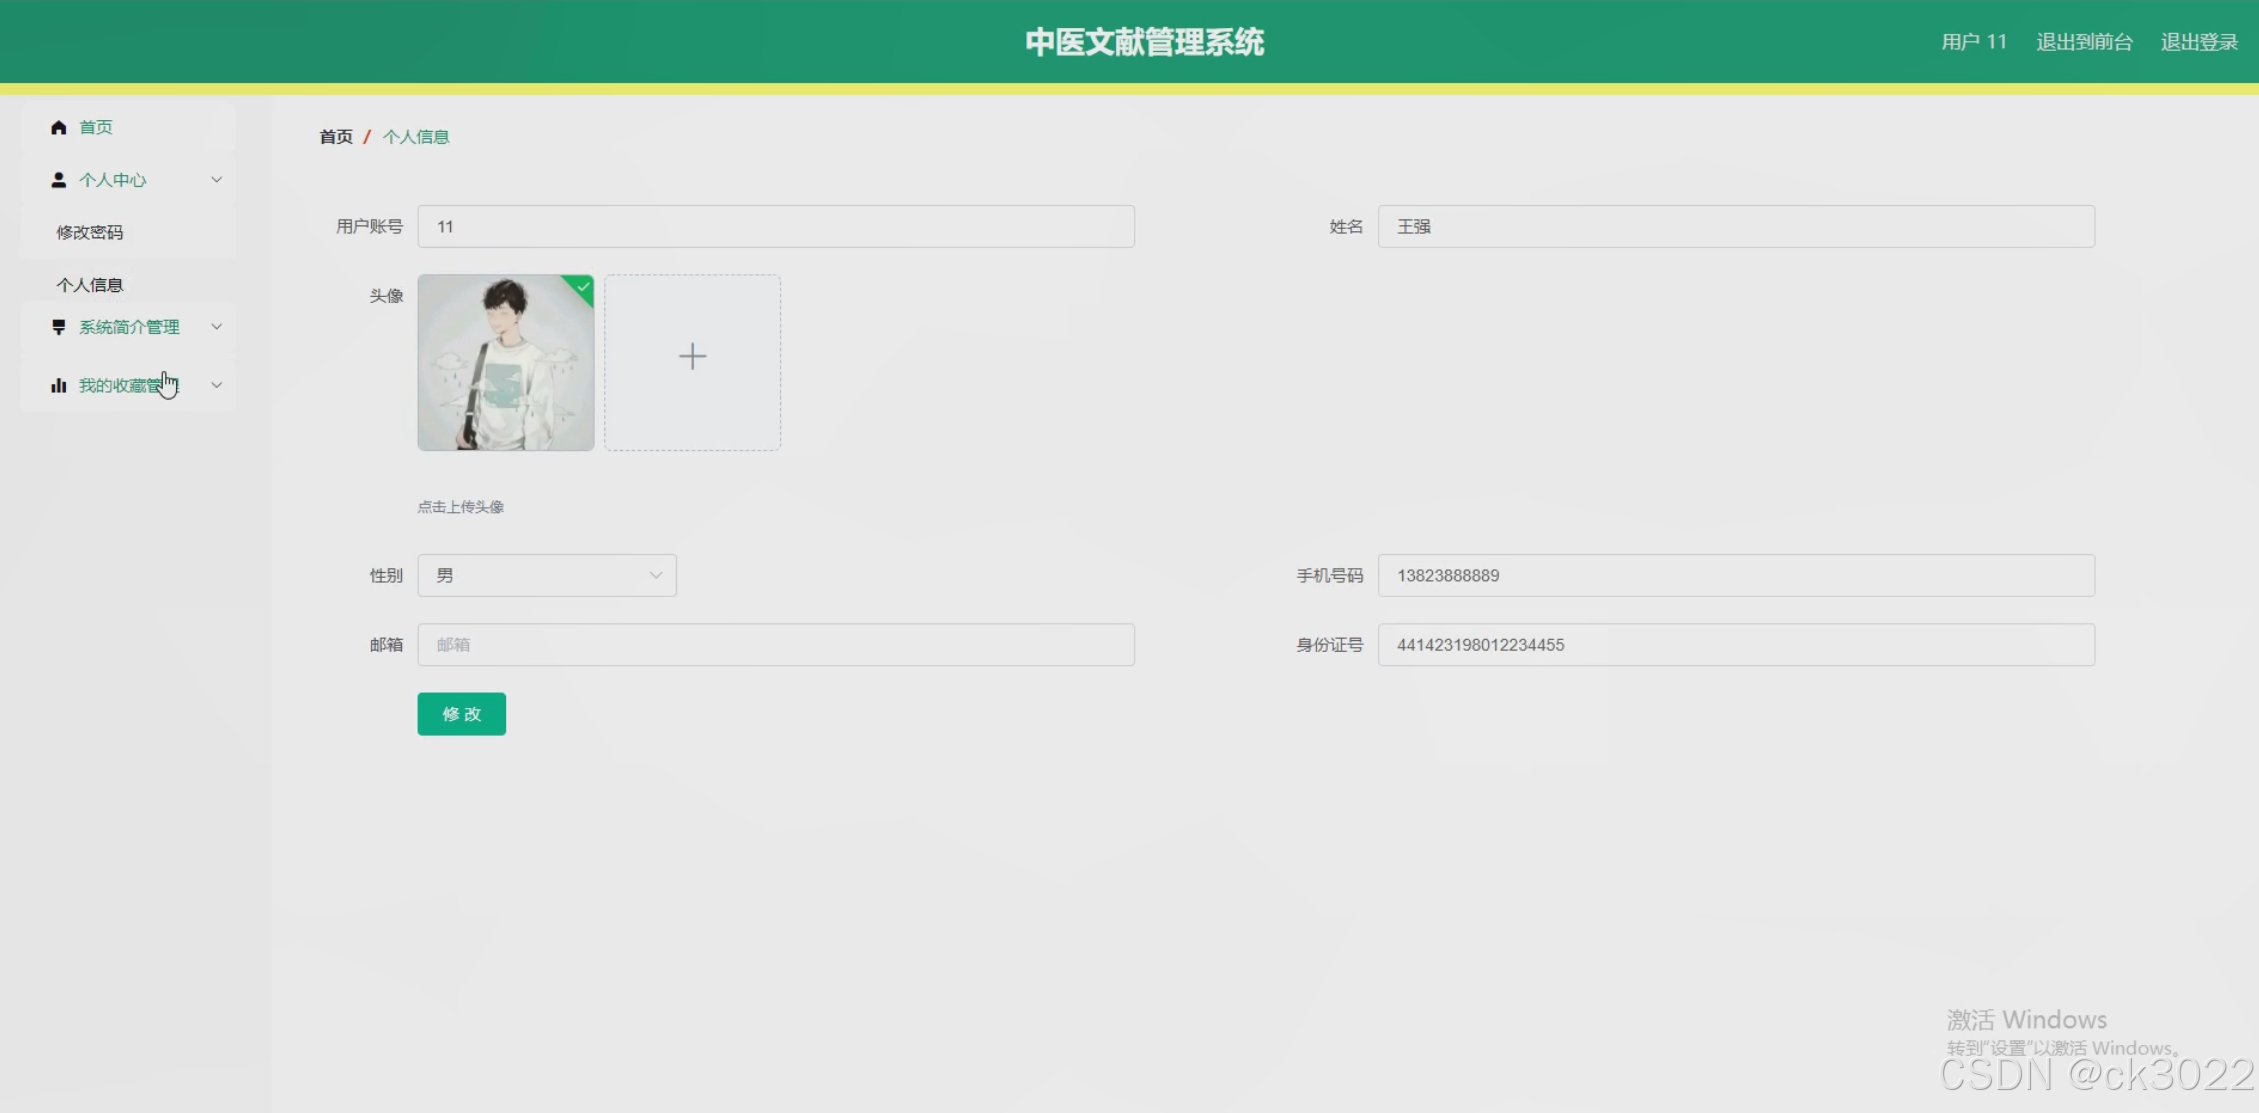The image size is (2259, 1113).
Task: Click the 姓名 name input field
Action: pyautogui.click(x=1735, y=227)
